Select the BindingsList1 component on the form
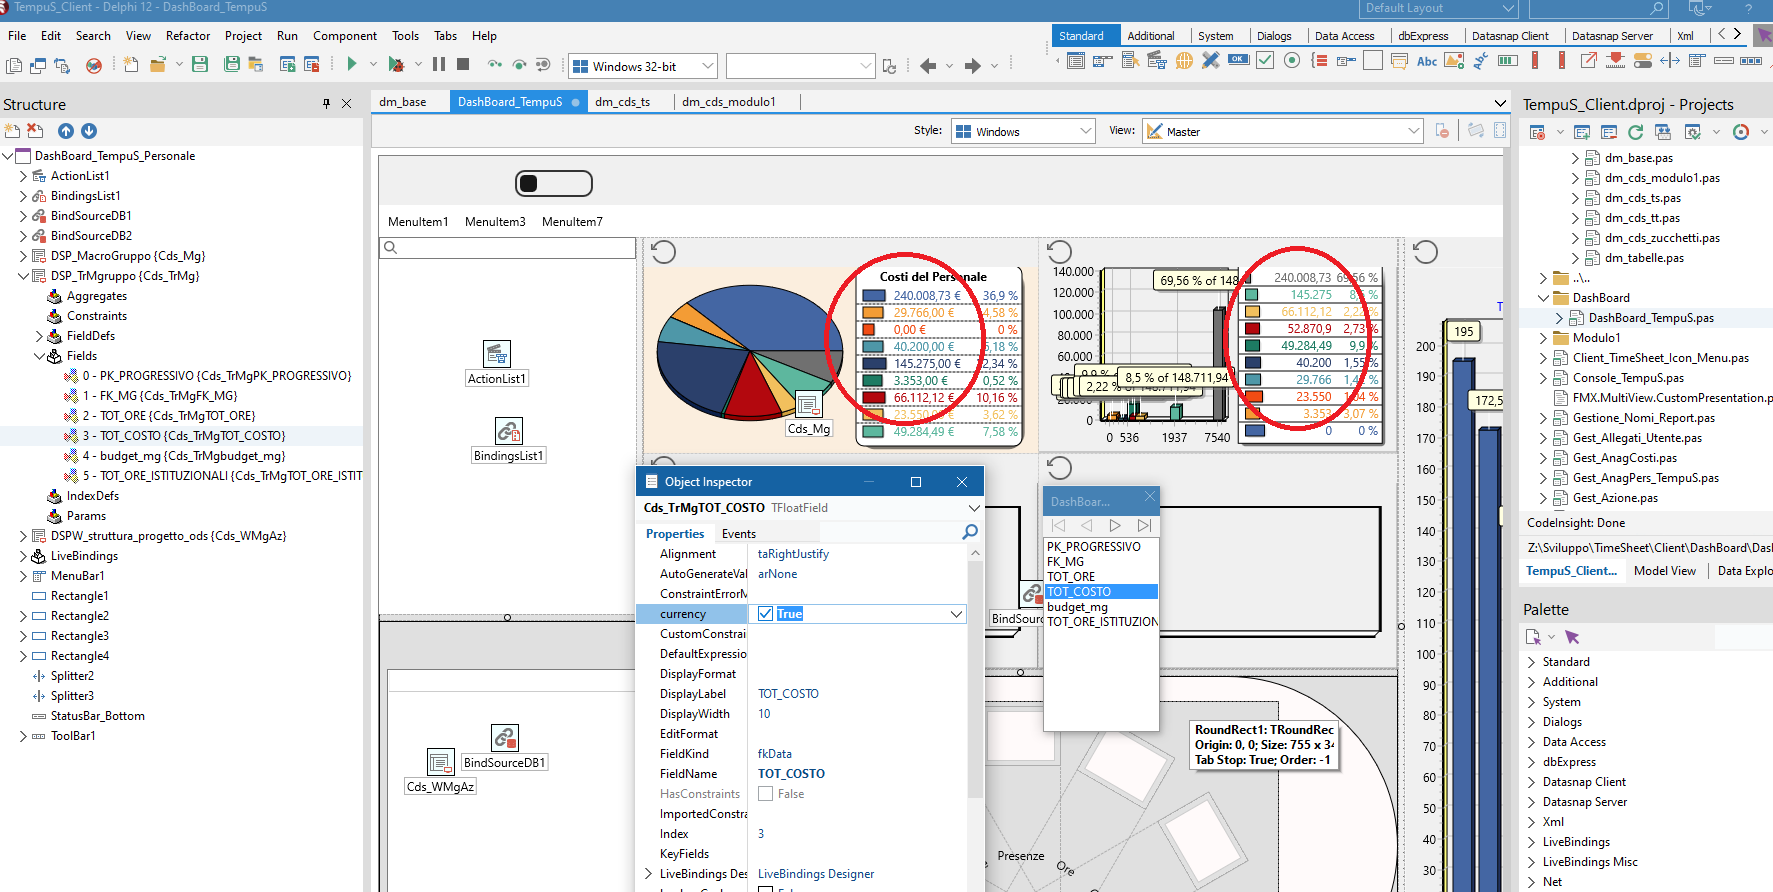Image resolution: width=1773 pixels, height=892 pixels. pyautogui.click(x=509, y=431)
